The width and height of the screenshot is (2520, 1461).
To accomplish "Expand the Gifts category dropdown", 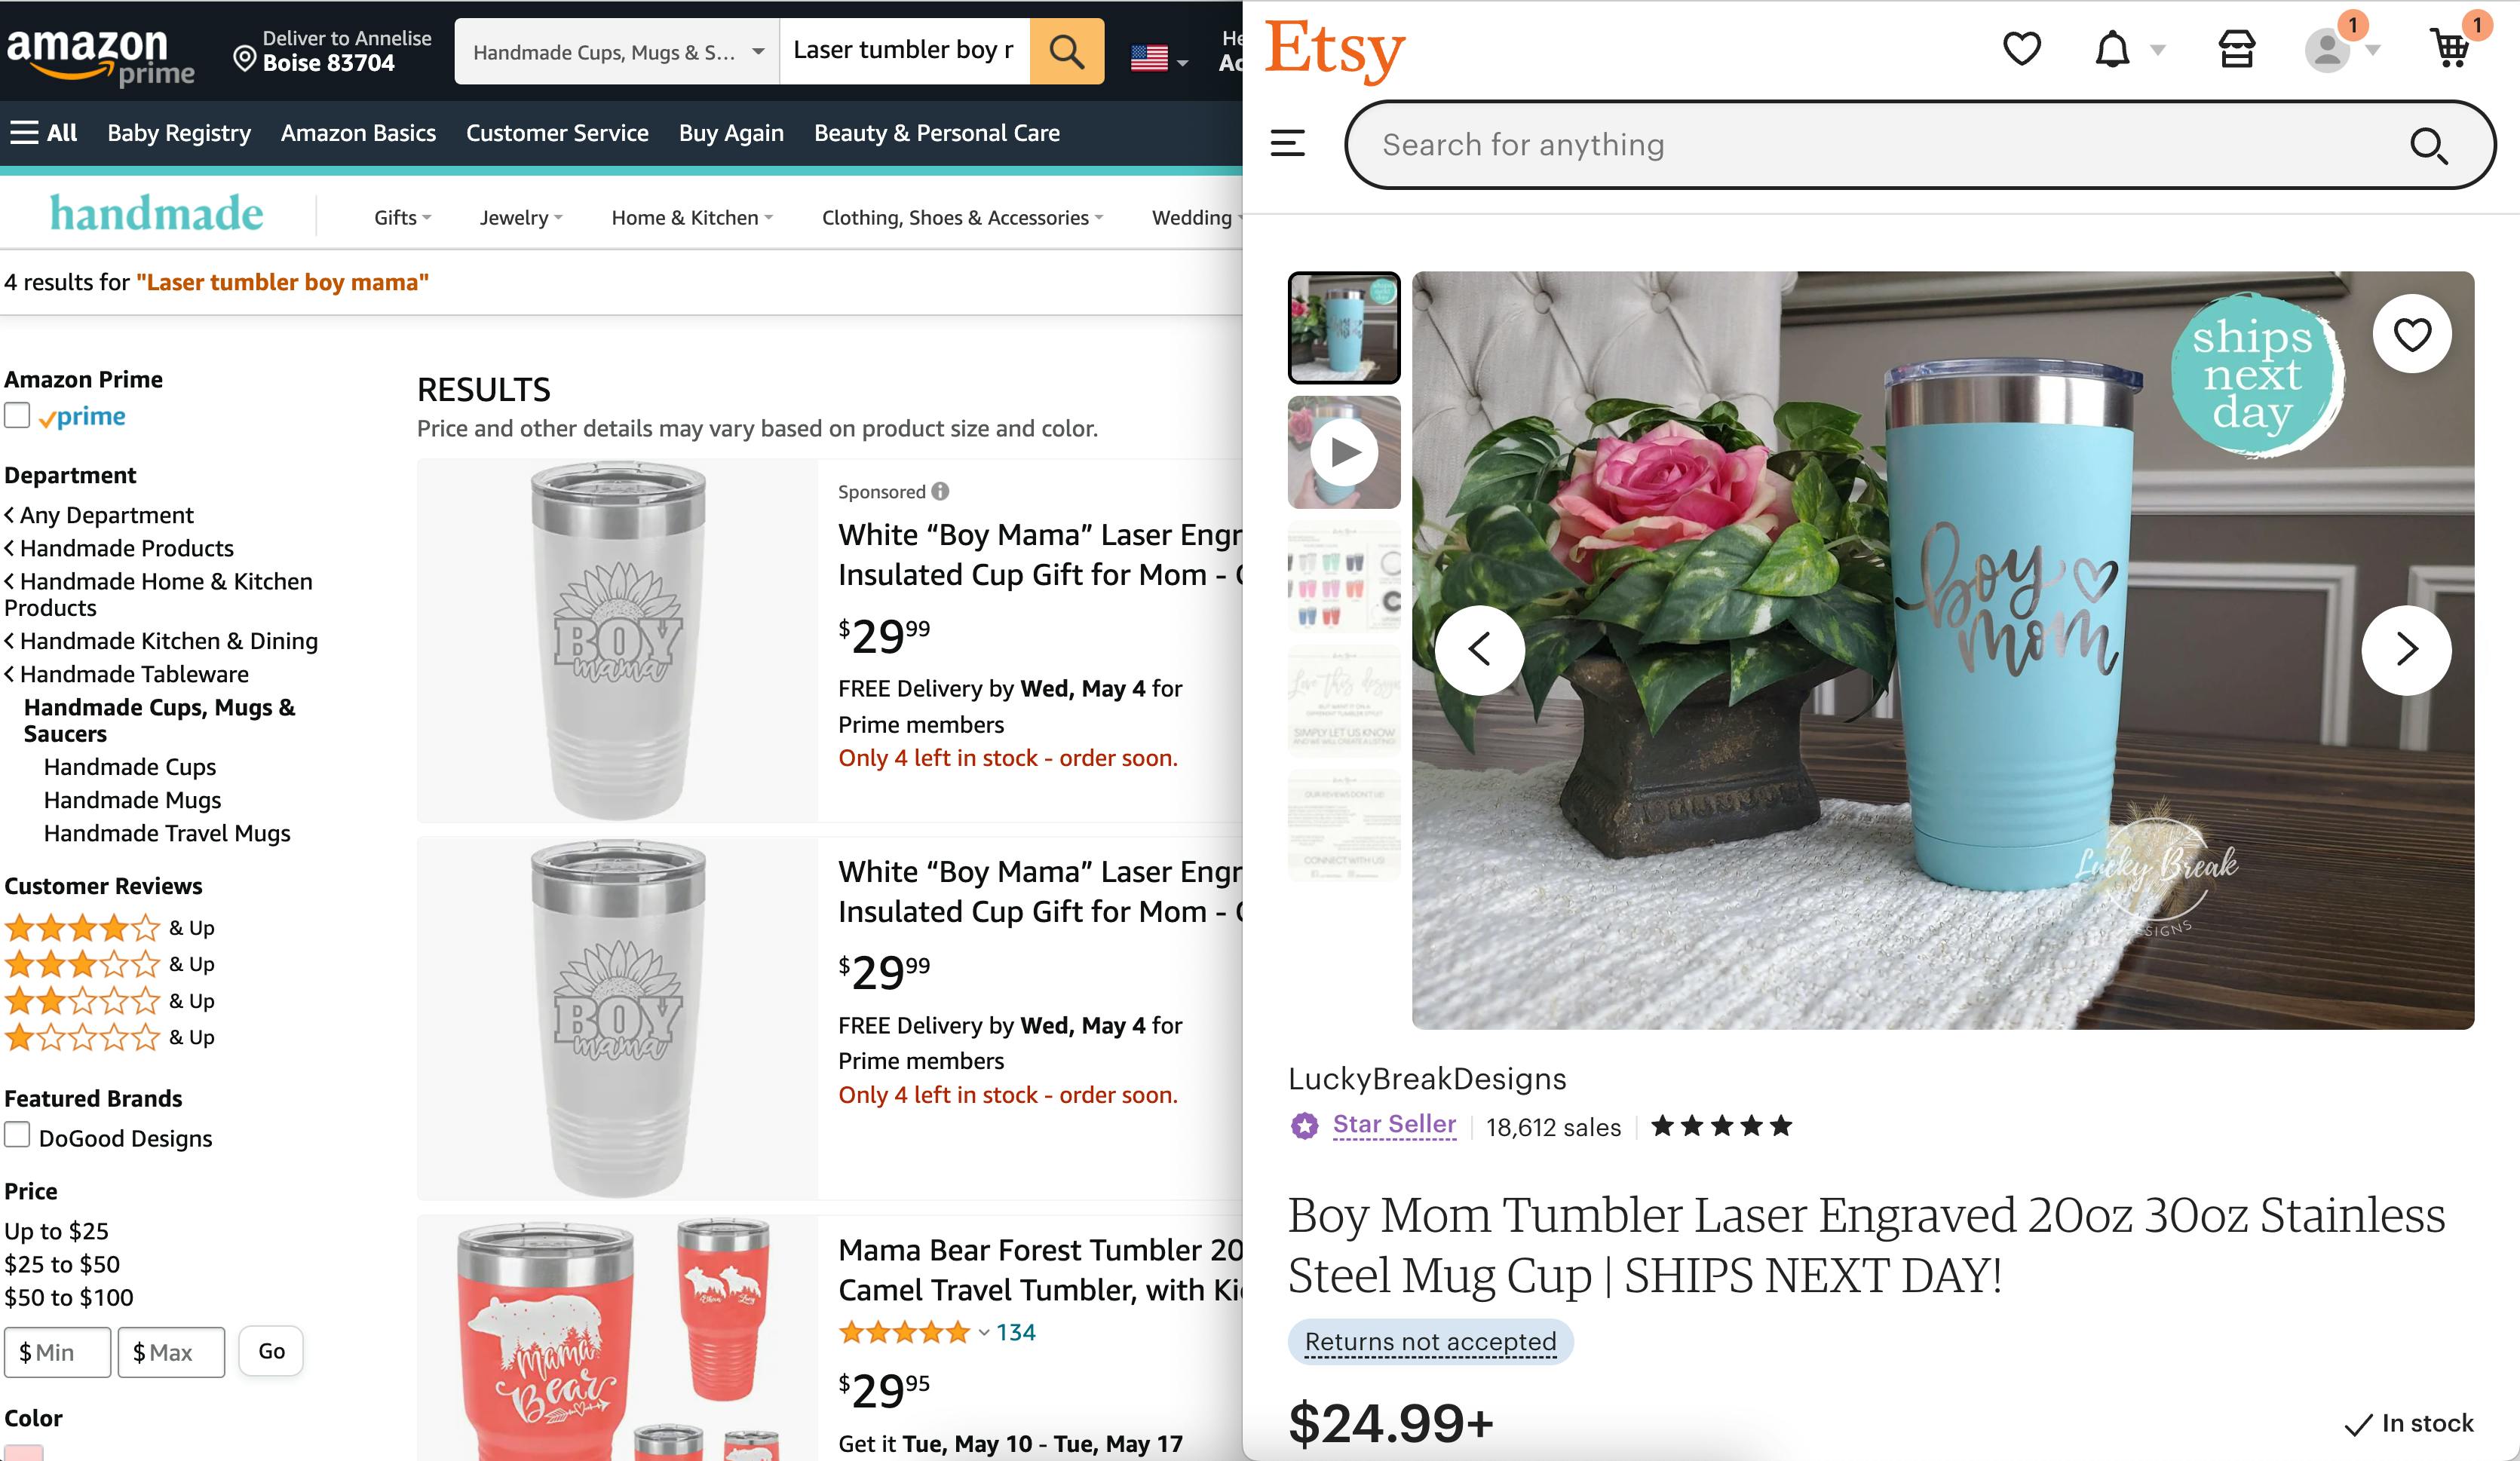I will click(399, 217).
